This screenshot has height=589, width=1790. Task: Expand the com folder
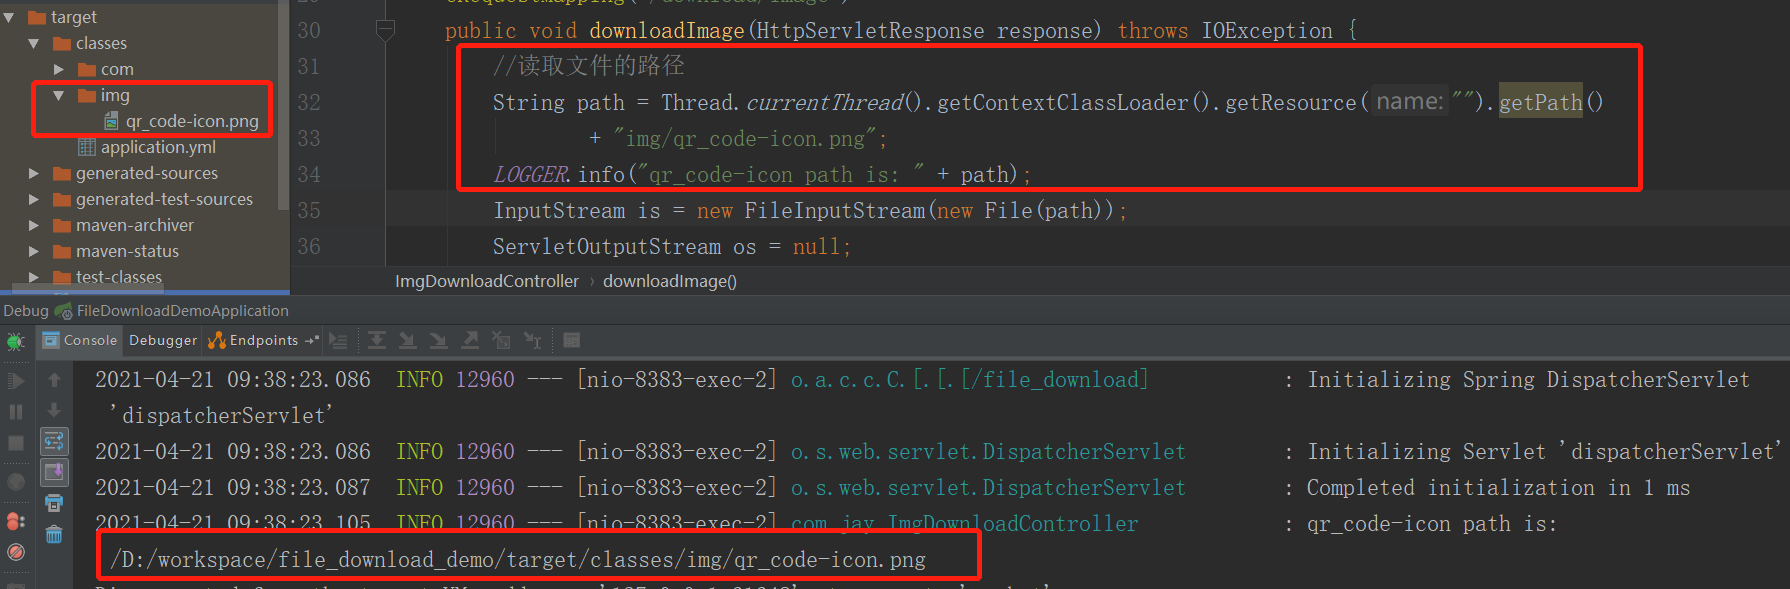pyautogui.click(x=59, y=69)
